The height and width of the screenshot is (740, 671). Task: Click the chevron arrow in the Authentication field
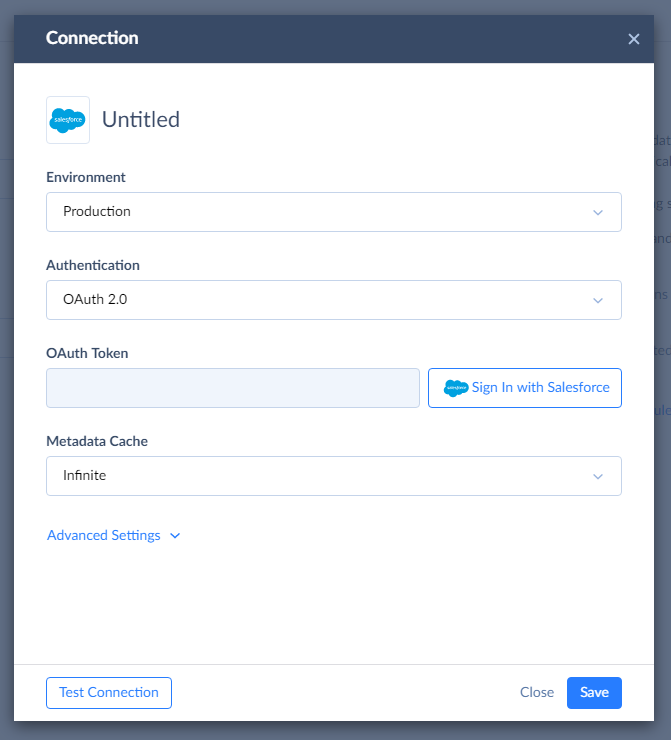(598, 300)
